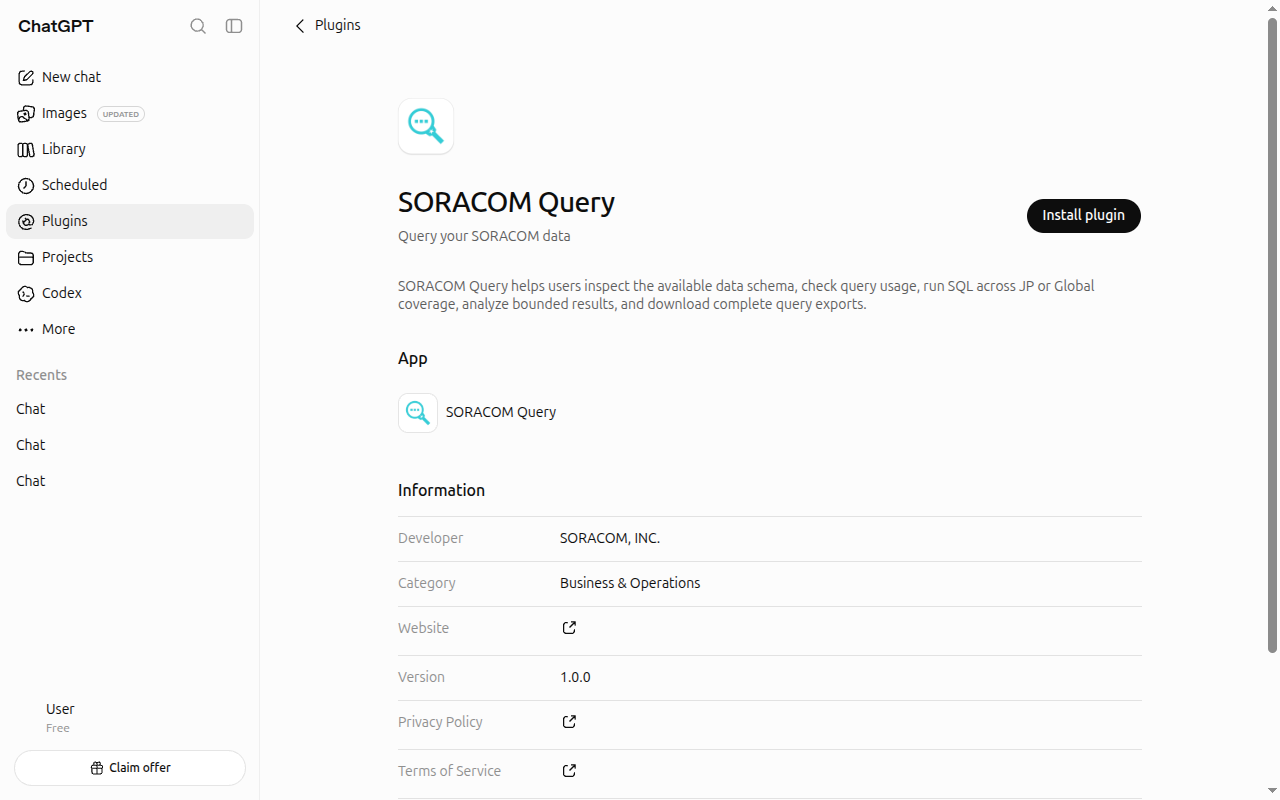1280x800 pixels.
Task: Click the Scheduled clock icon
Action: tap(26, 185)
